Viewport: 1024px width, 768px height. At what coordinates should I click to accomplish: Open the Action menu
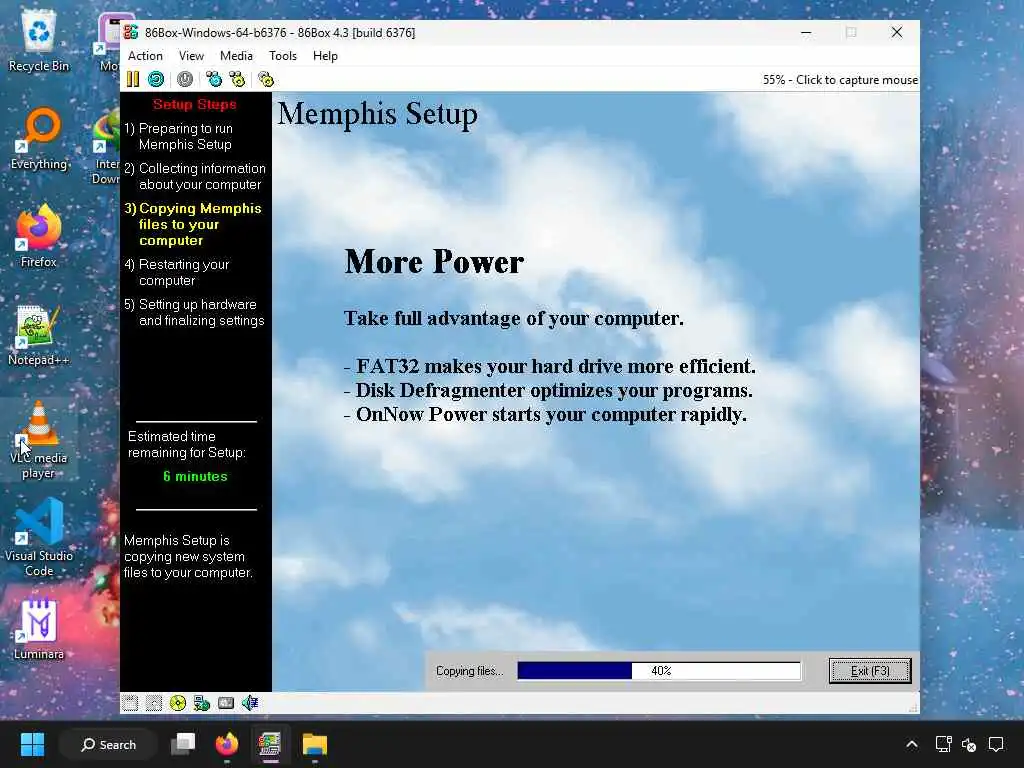[145, 56]
